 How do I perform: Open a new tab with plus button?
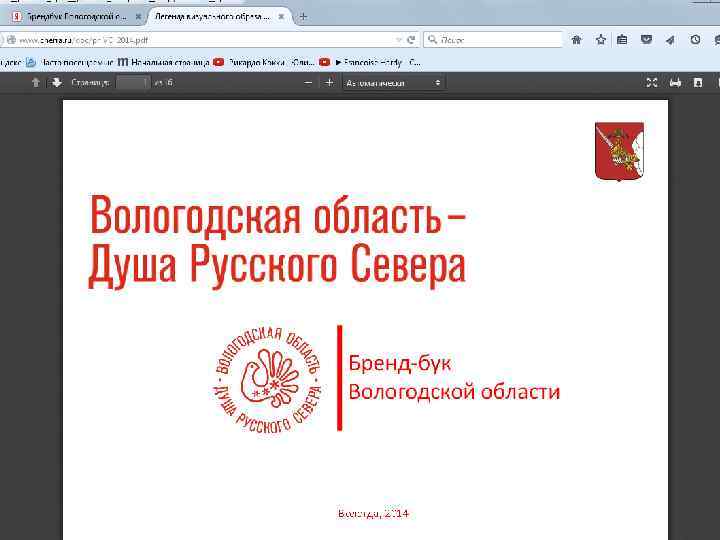coord(303,17)
